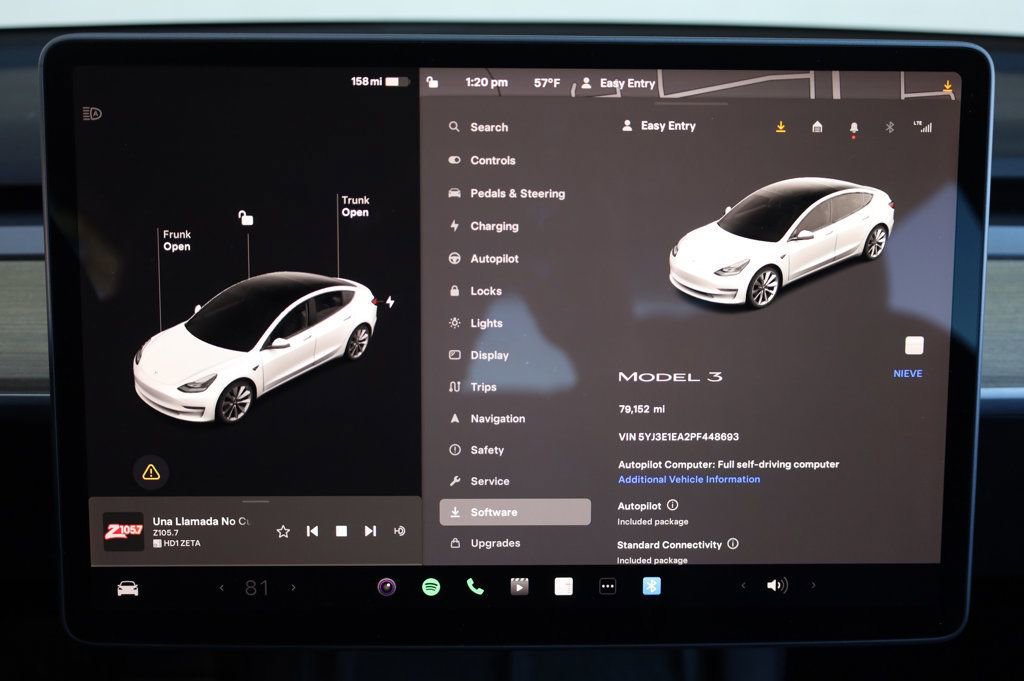Tap the audio source icon in the media player
Image resolution: width=1024 pixels, height=681 pixels.
399,531
